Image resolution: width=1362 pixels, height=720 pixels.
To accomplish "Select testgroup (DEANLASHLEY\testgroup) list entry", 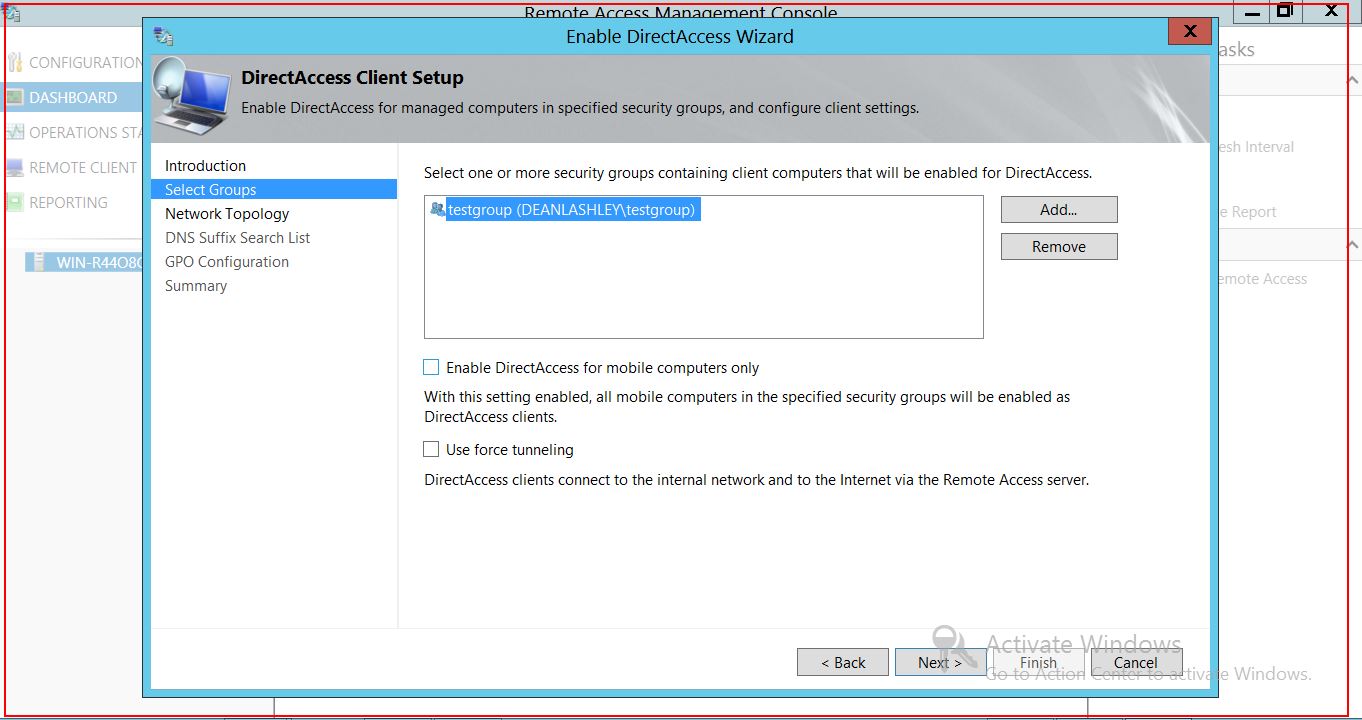I will [x=571, y=210].
